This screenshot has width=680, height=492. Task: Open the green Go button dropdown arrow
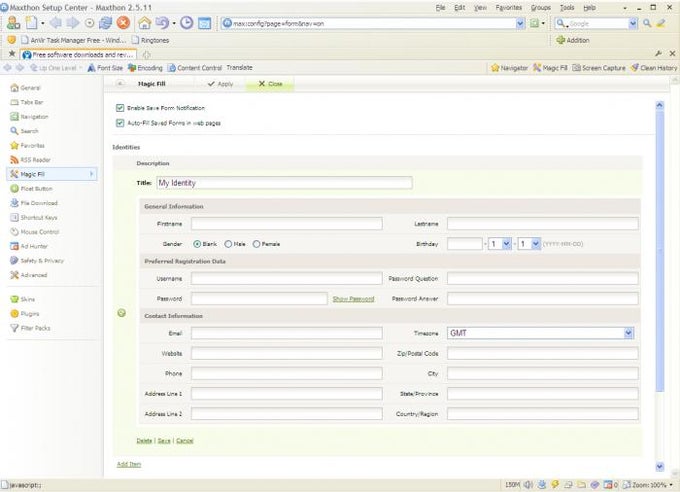click(x=543, y=23)
